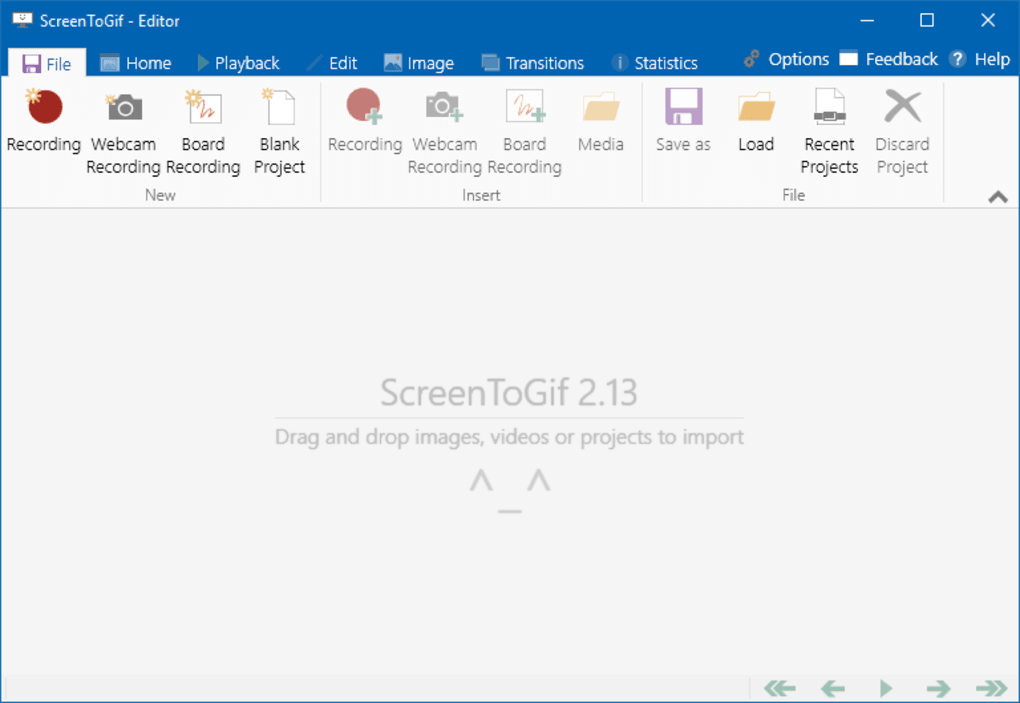Image resolution: width=1020 pixels, height=703 pixels.
Task: Open the Playback tab
Action: [238, 63]
